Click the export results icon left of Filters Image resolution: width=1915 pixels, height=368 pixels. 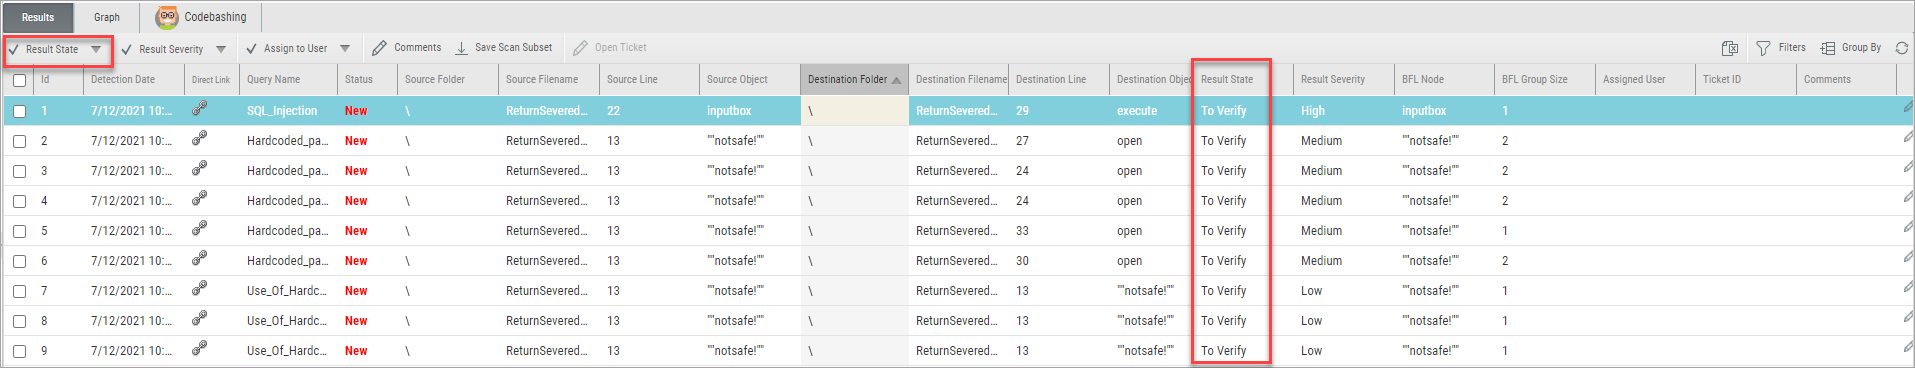(x=1730, y=48)
